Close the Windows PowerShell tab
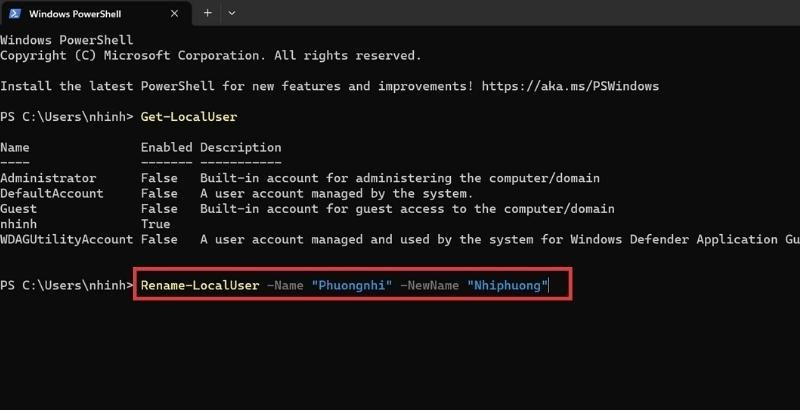 coord(174,14)
